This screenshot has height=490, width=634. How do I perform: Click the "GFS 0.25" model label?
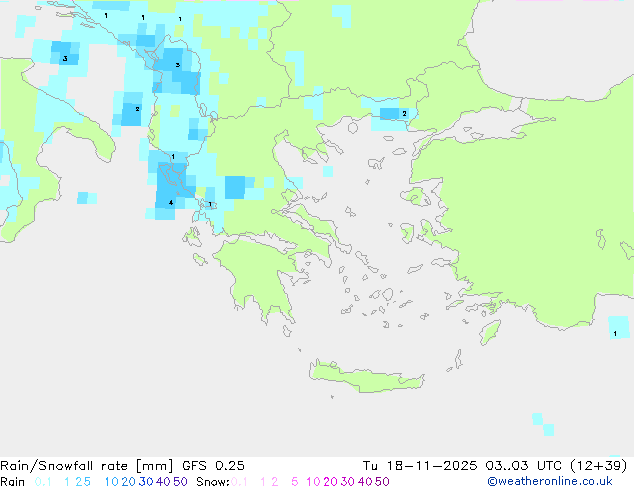[213, 466]
